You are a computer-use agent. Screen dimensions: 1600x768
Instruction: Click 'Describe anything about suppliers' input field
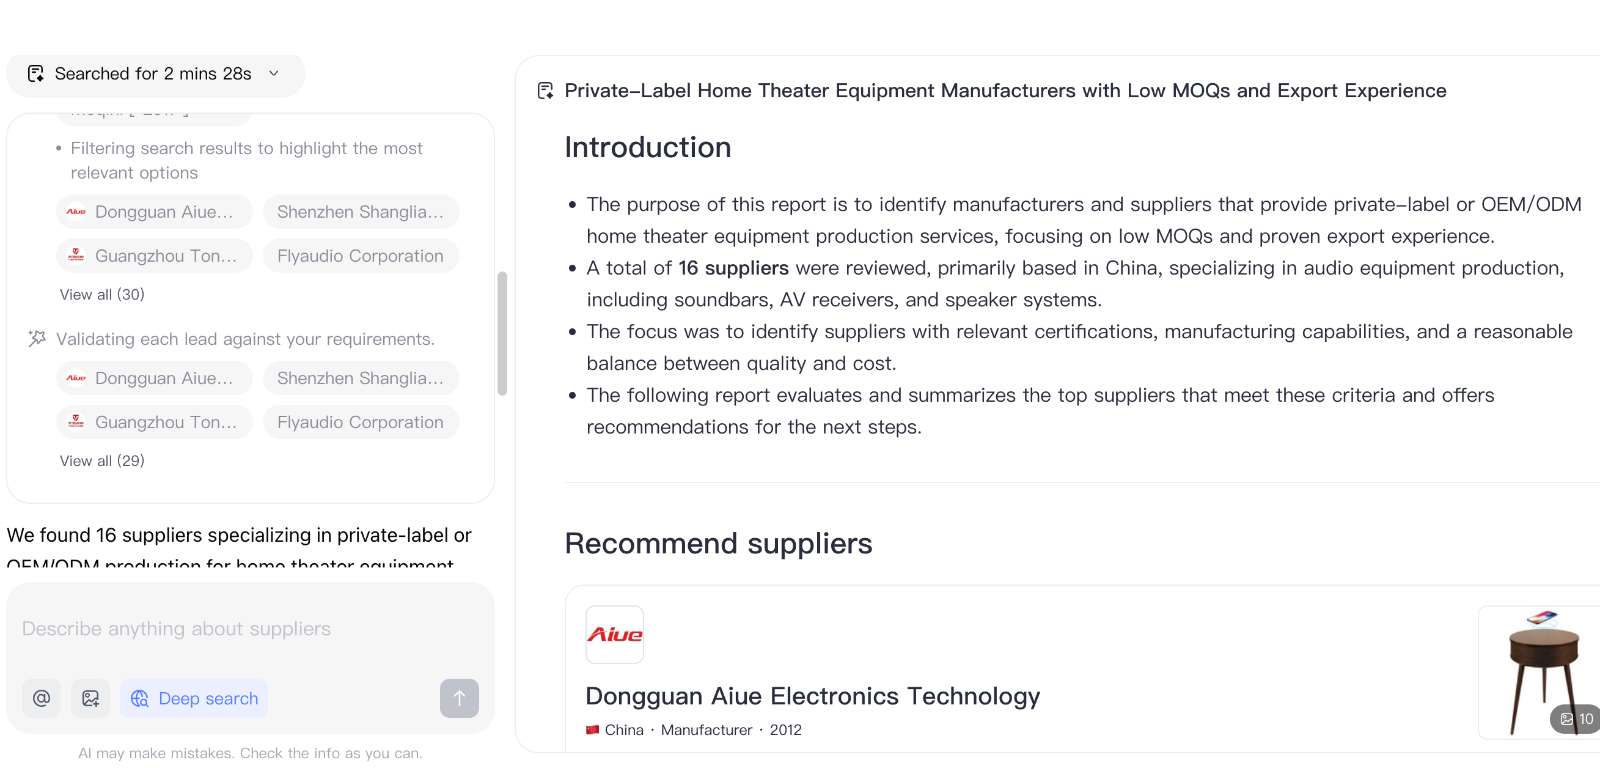coord(250,629)
